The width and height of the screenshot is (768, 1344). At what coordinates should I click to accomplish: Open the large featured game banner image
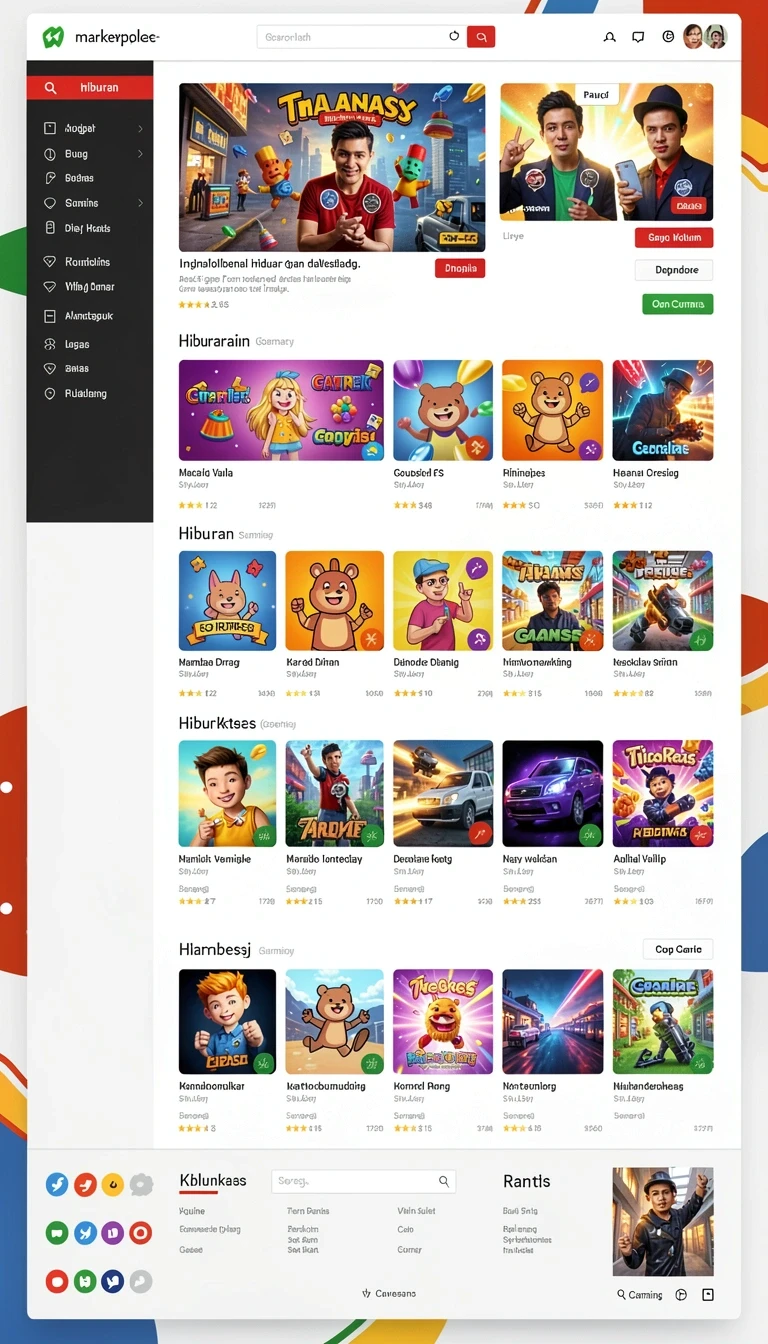click(332, 167)
